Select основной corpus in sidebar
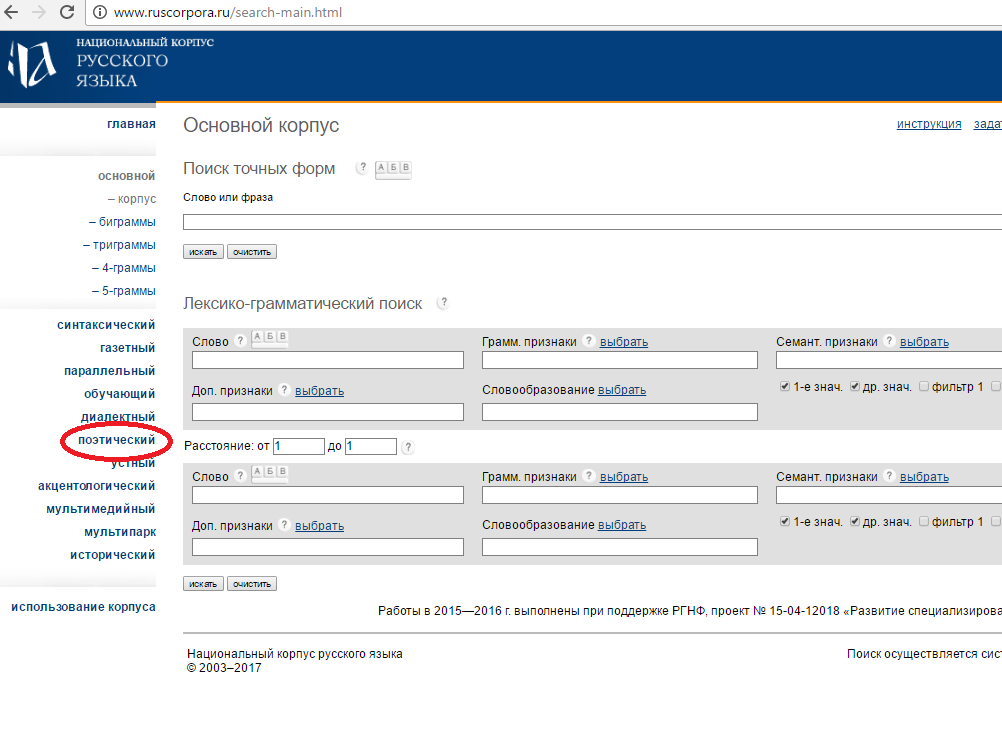The height and width of the screenshot is (735, 1002). tap(127, 176)
